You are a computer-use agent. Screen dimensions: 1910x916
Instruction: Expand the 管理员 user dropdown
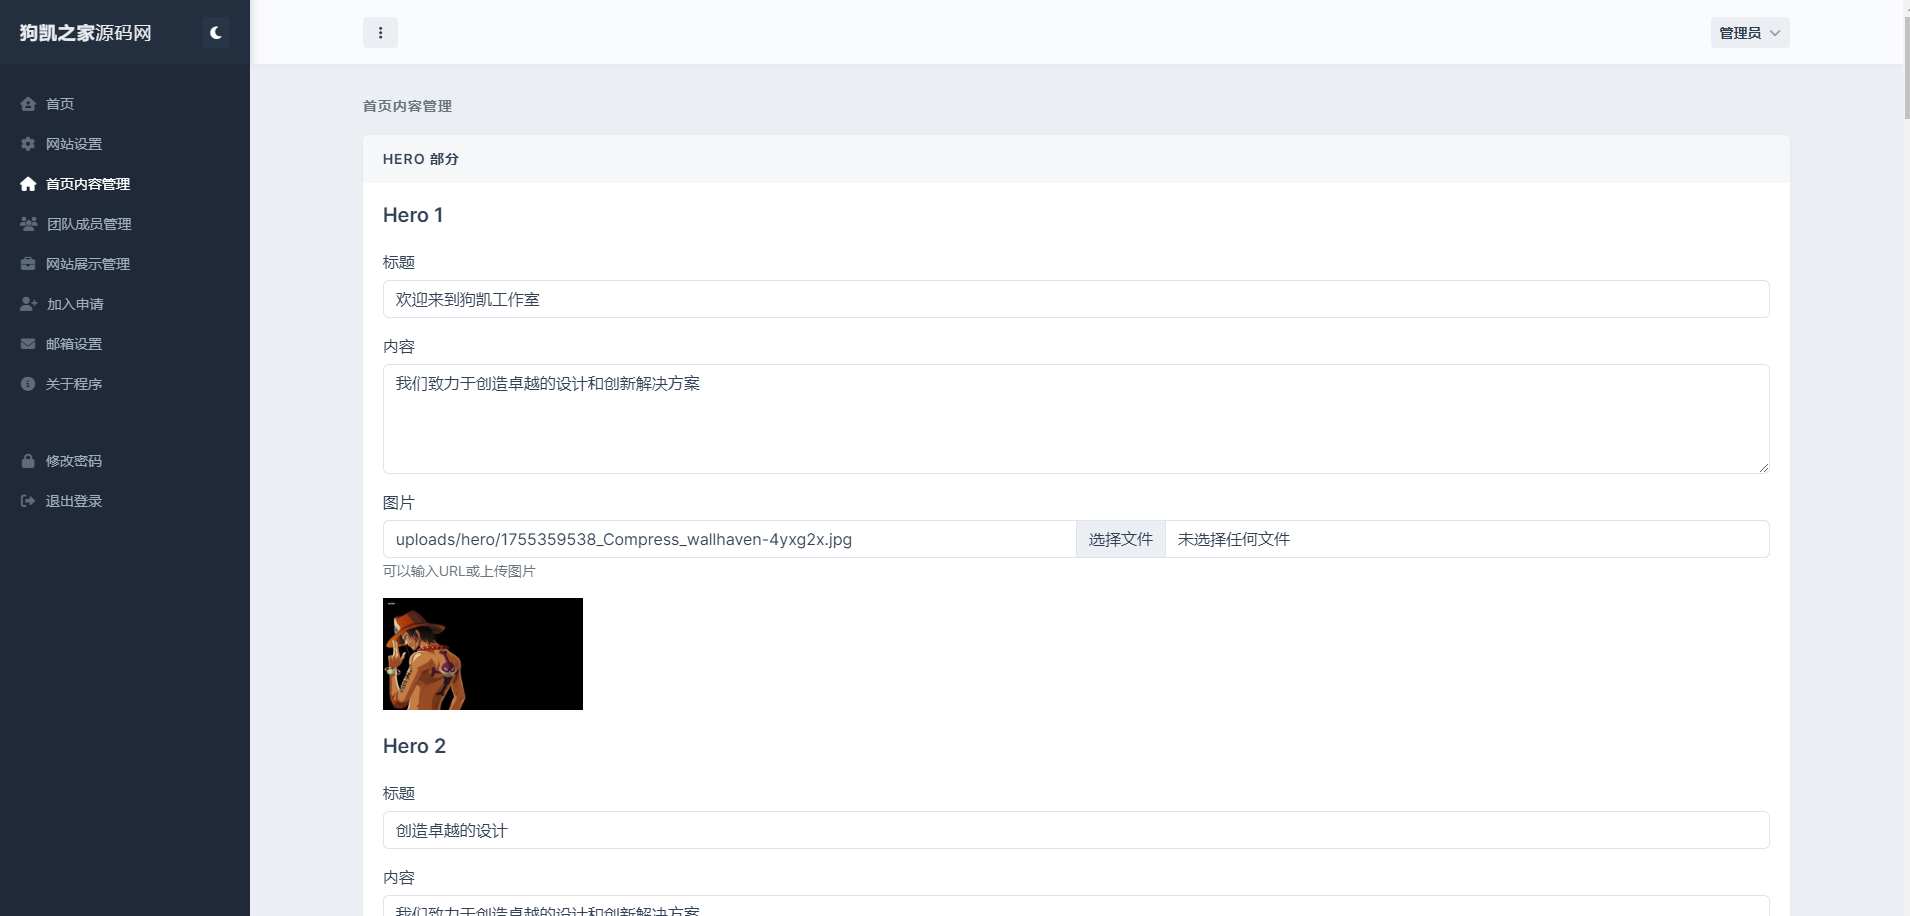[x=1750, y=33]
